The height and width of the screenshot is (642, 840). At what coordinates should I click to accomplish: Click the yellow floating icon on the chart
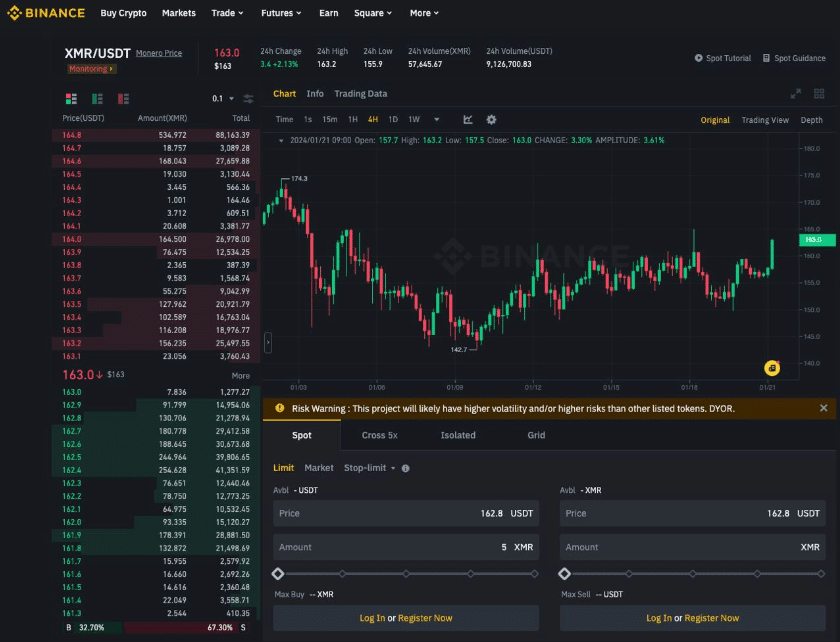[x=772, y=368]
